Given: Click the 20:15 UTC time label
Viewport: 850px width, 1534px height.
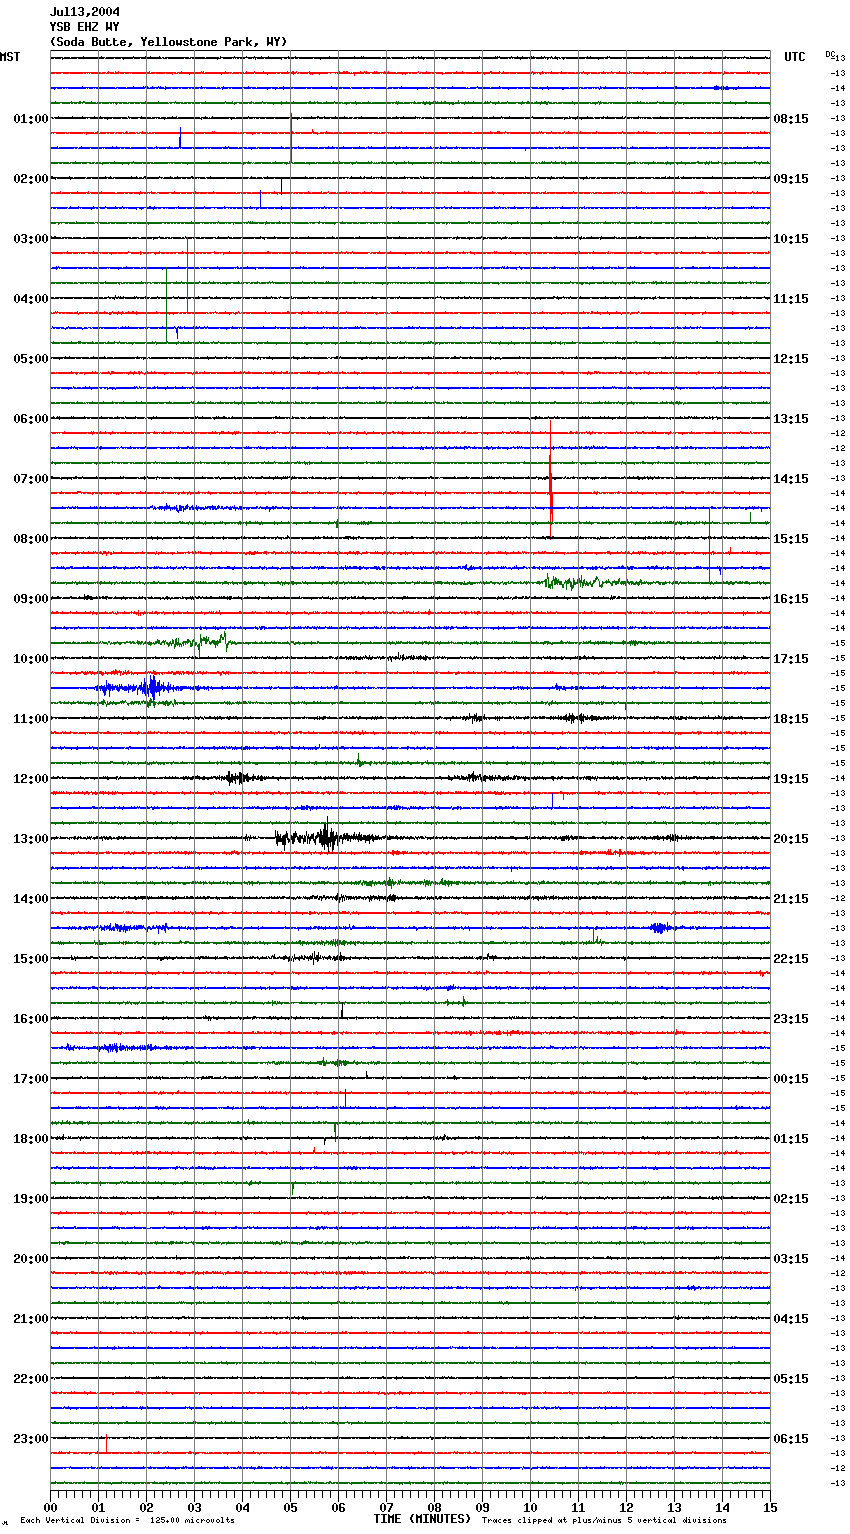Looking at the screenshot, I should tap(791, 839).
